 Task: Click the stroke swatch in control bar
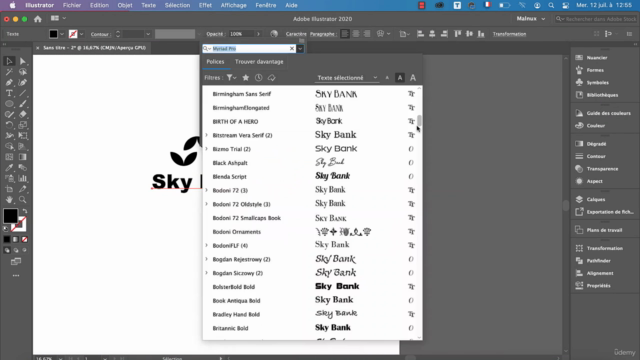click(73, 34)
